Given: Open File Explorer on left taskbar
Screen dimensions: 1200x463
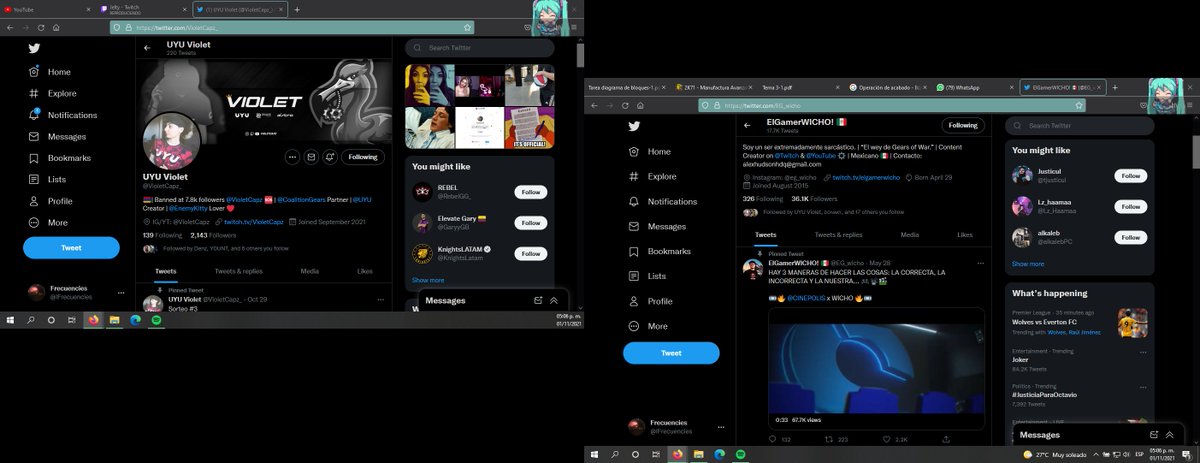Looking at the screenshot, I should (x=115, y=320).
